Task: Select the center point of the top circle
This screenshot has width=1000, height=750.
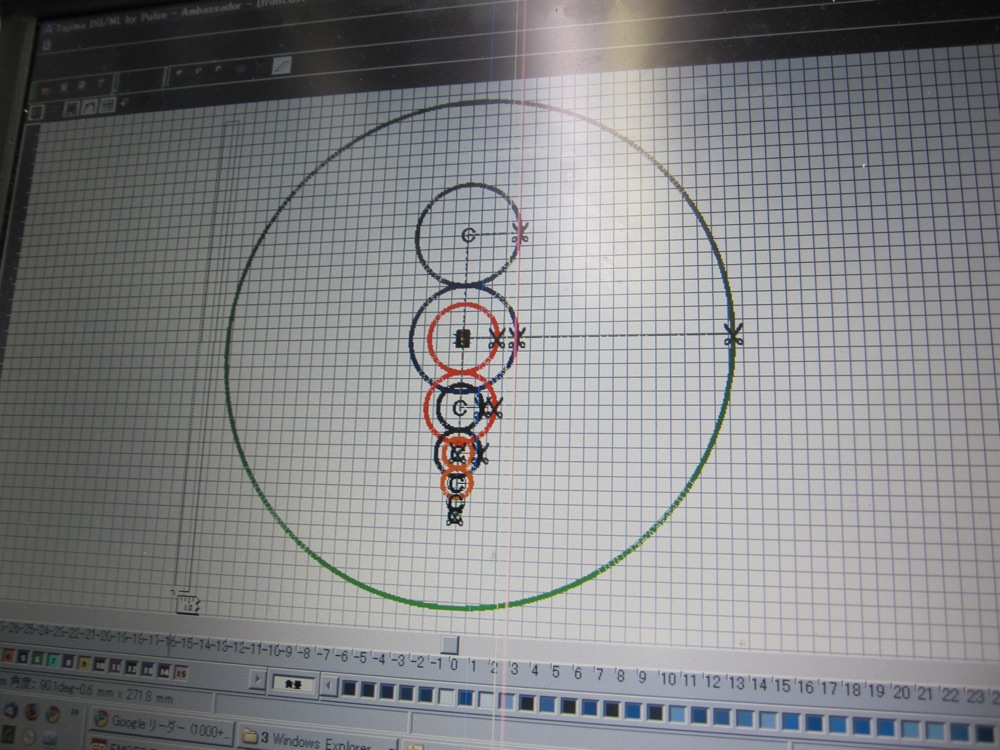Action: (x=468, y=235)
